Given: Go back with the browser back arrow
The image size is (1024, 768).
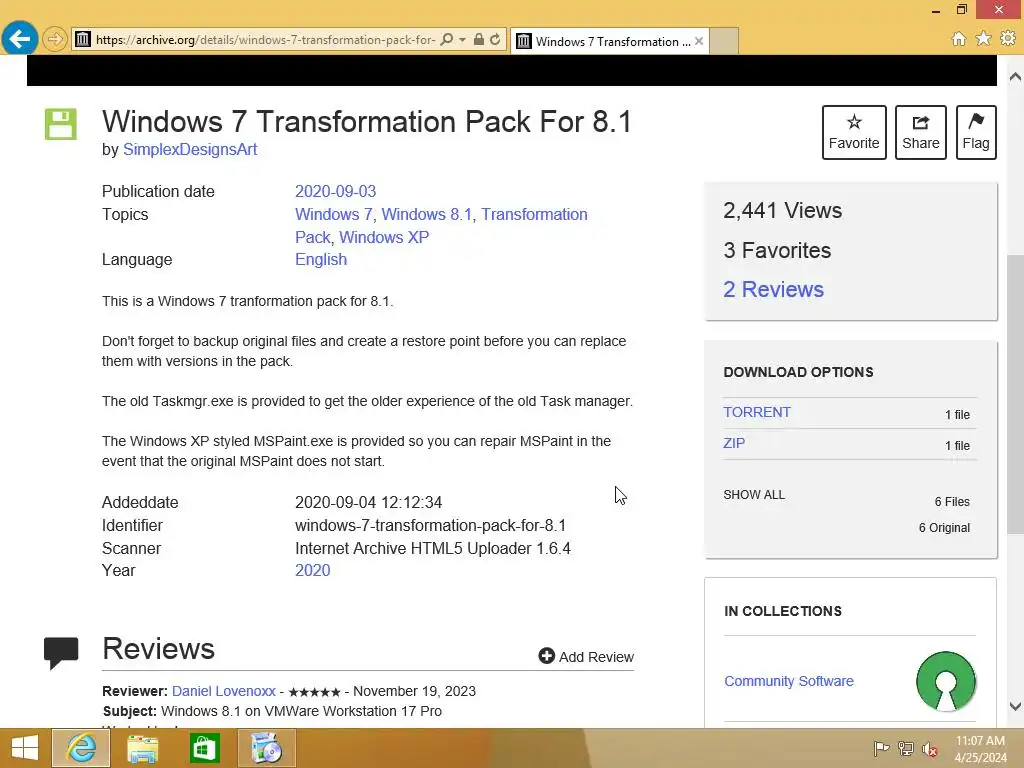Looking at the screenshot, I should coord(20,39).
